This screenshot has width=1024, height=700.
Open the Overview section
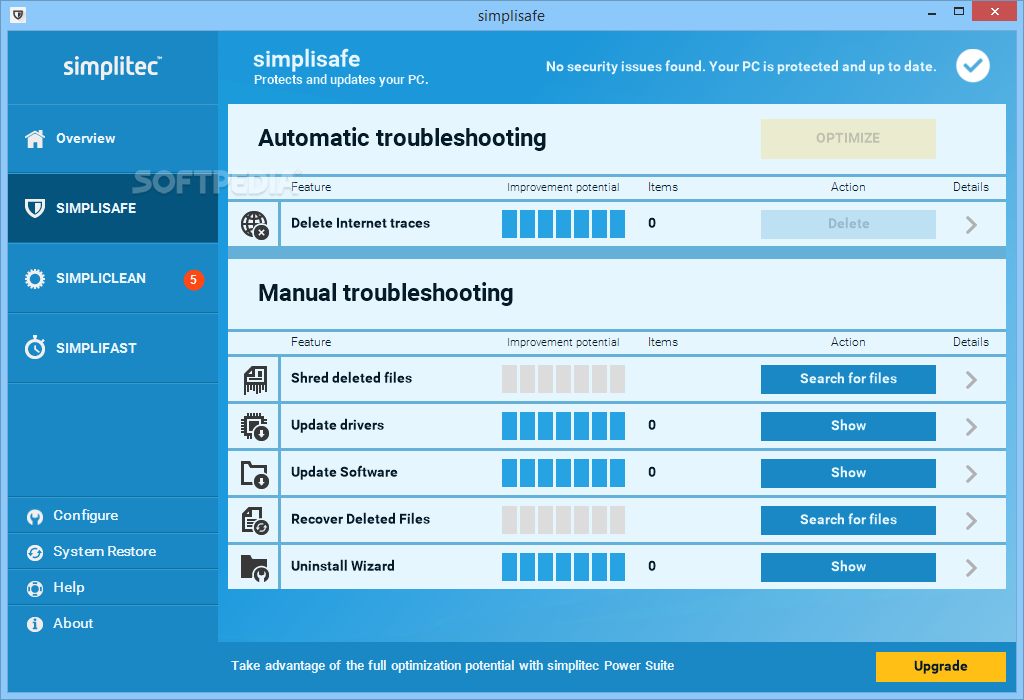click(113, 138)
